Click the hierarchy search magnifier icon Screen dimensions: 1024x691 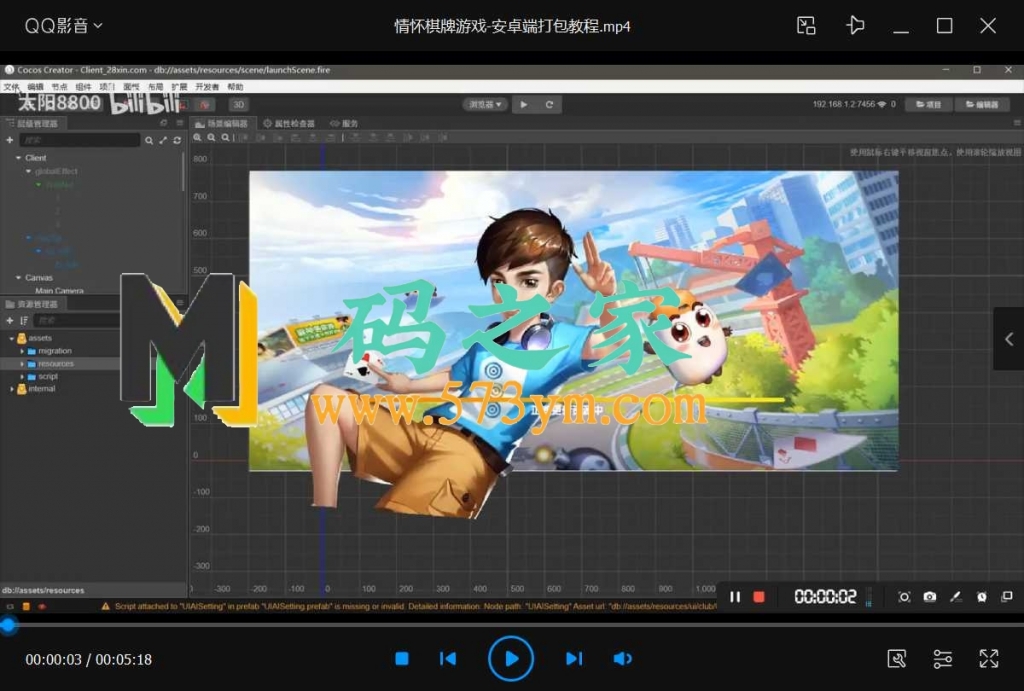(x=149, y=140)
